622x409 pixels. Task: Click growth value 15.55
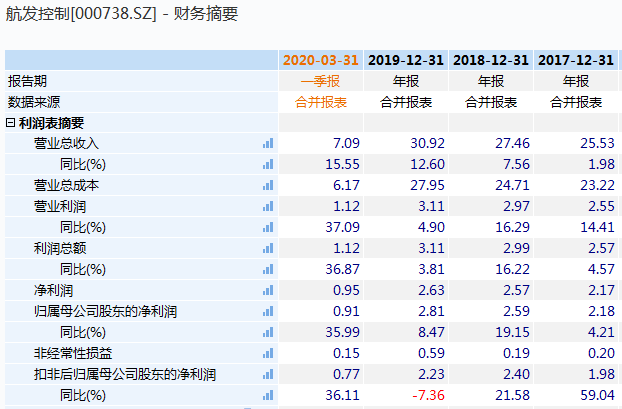(343, 164)
